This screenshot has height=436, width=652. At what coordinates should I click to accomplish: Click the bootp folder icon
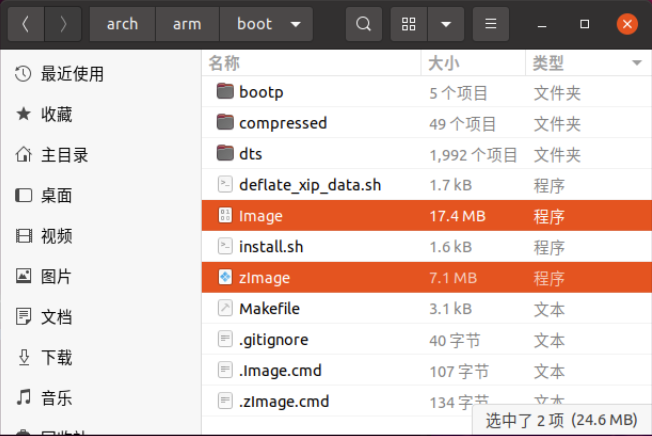(225, 93)
